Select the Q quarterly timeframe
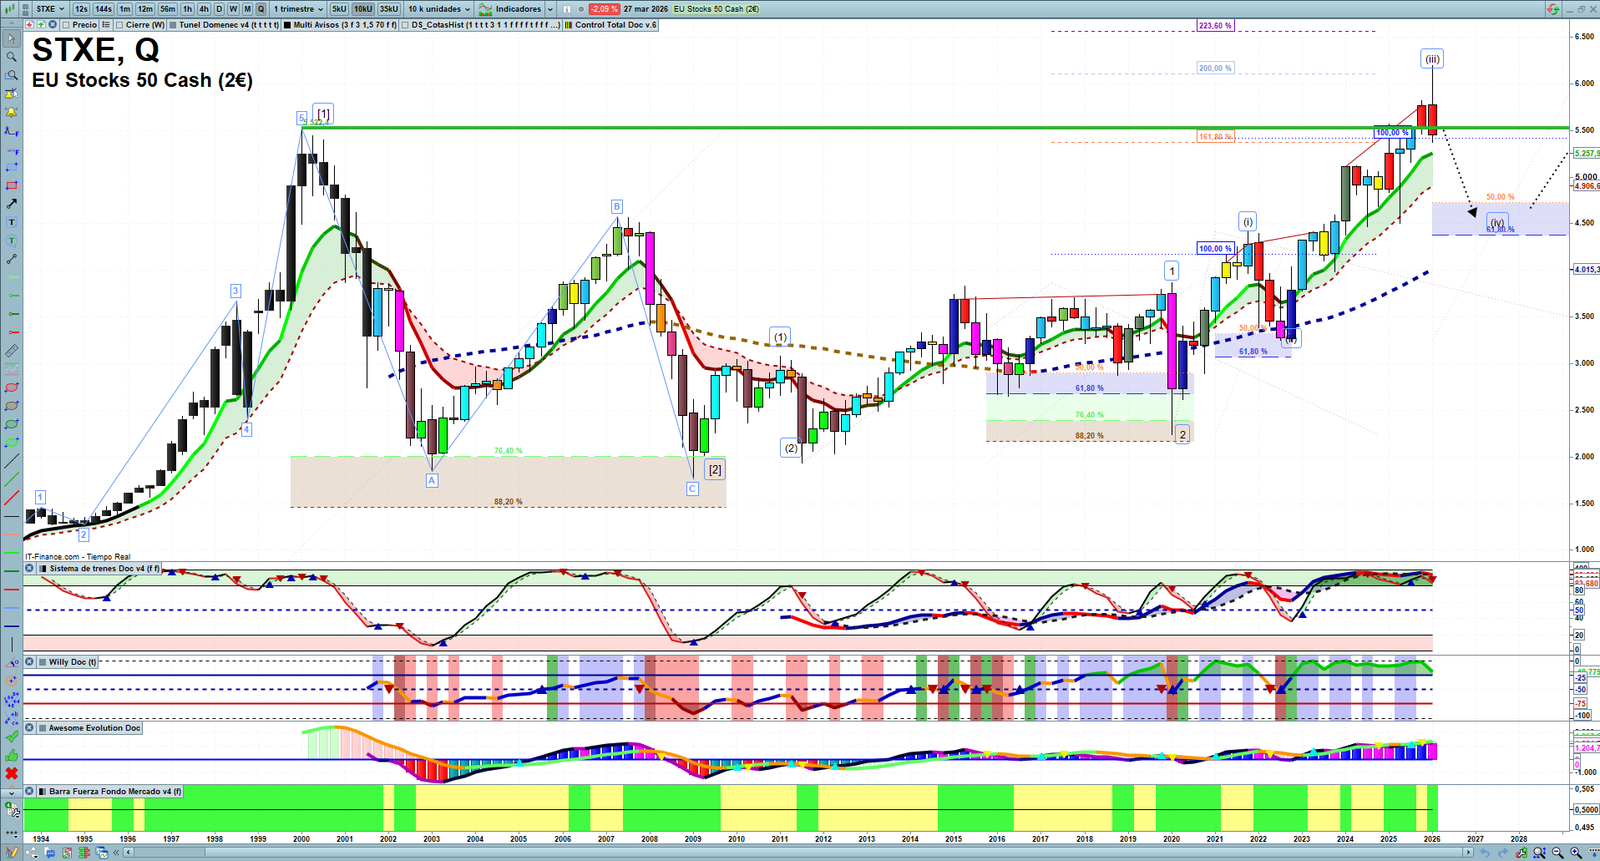The height and width of the screenshot is (861, 1600). 261,9
